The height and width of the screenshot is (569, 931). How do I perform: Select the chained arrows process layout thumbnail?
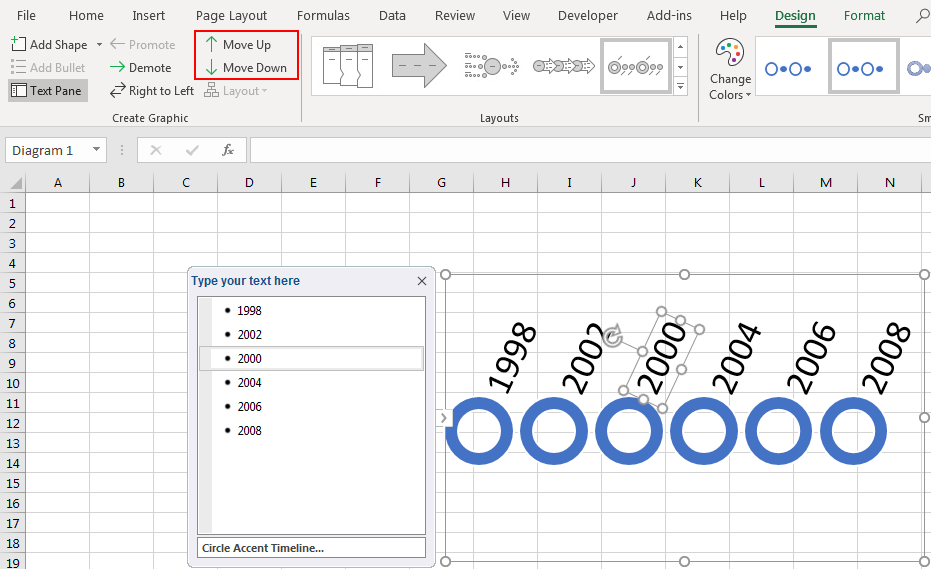(563, 66)
